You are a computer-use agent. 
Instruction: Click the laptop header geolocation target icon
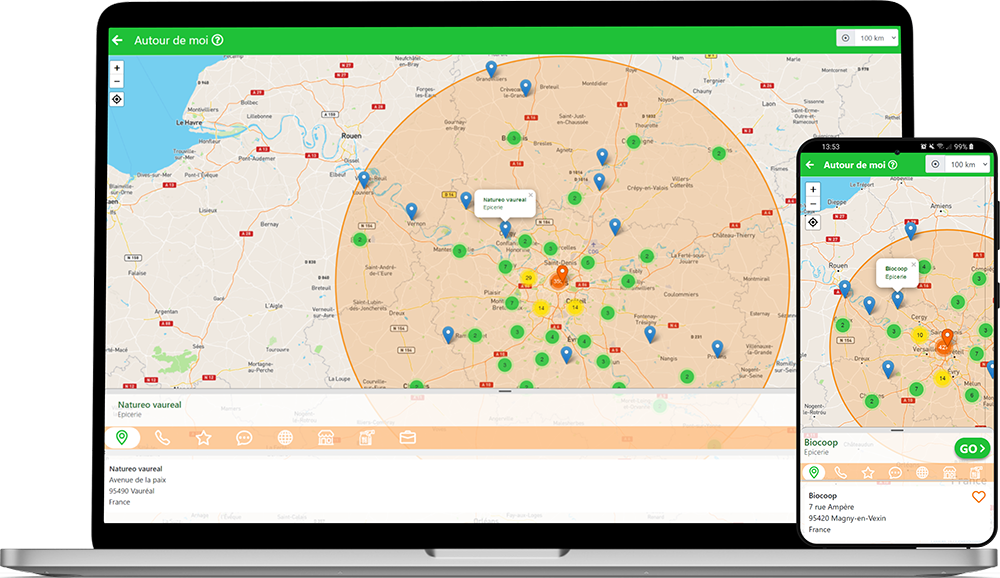click(x=846, y=38)
